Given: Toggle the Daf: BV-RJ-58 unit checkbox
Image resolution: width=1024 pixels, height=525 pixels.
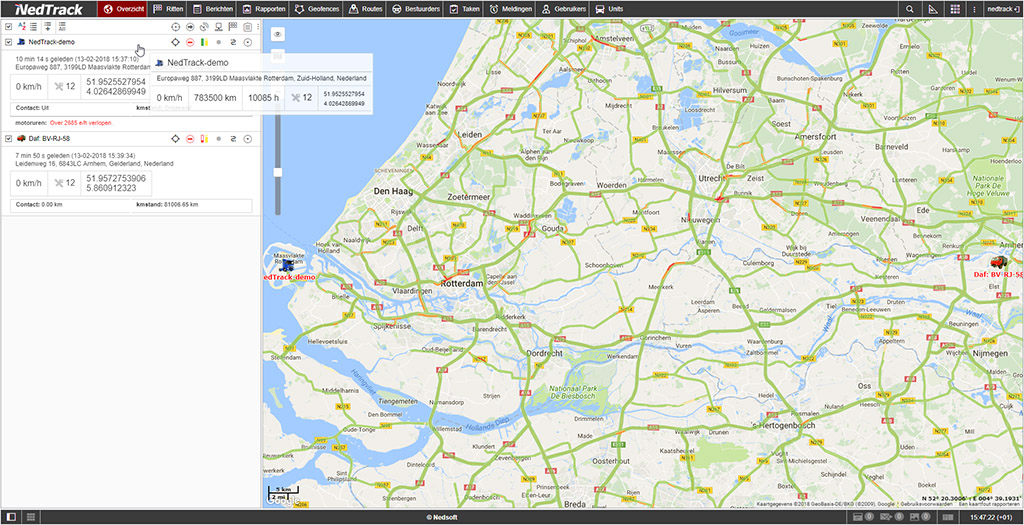Looking at the screenshot, I should [8, 138].
